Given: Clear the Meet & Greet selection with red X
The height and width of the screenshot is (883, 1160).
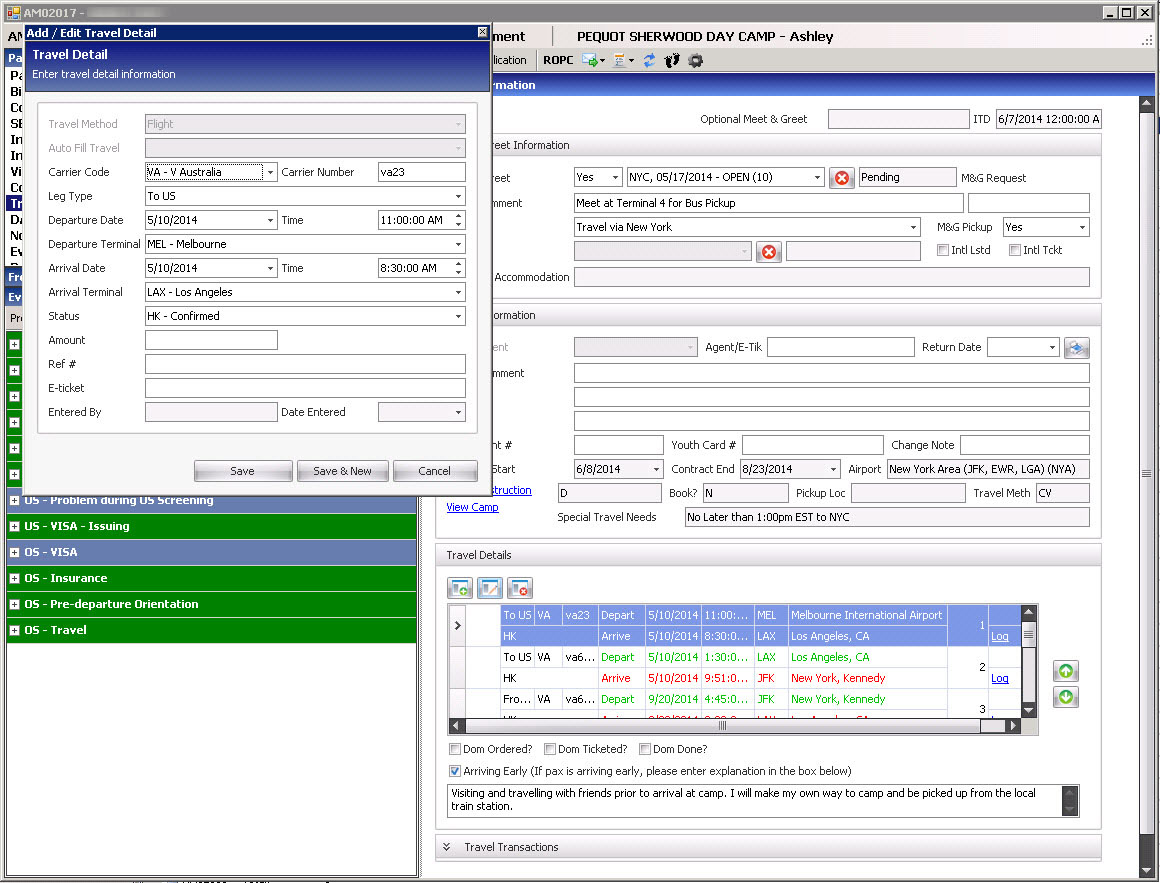Looking at the screenshot, I should (x=842, y=178).
